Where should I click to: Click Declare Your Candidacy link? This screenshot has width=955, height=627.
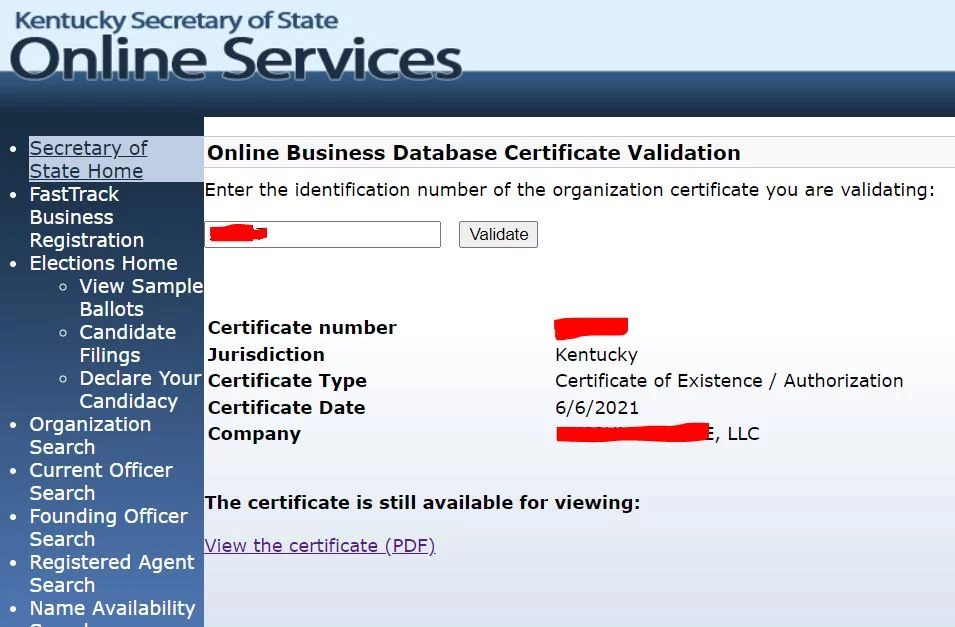[140, 389]
